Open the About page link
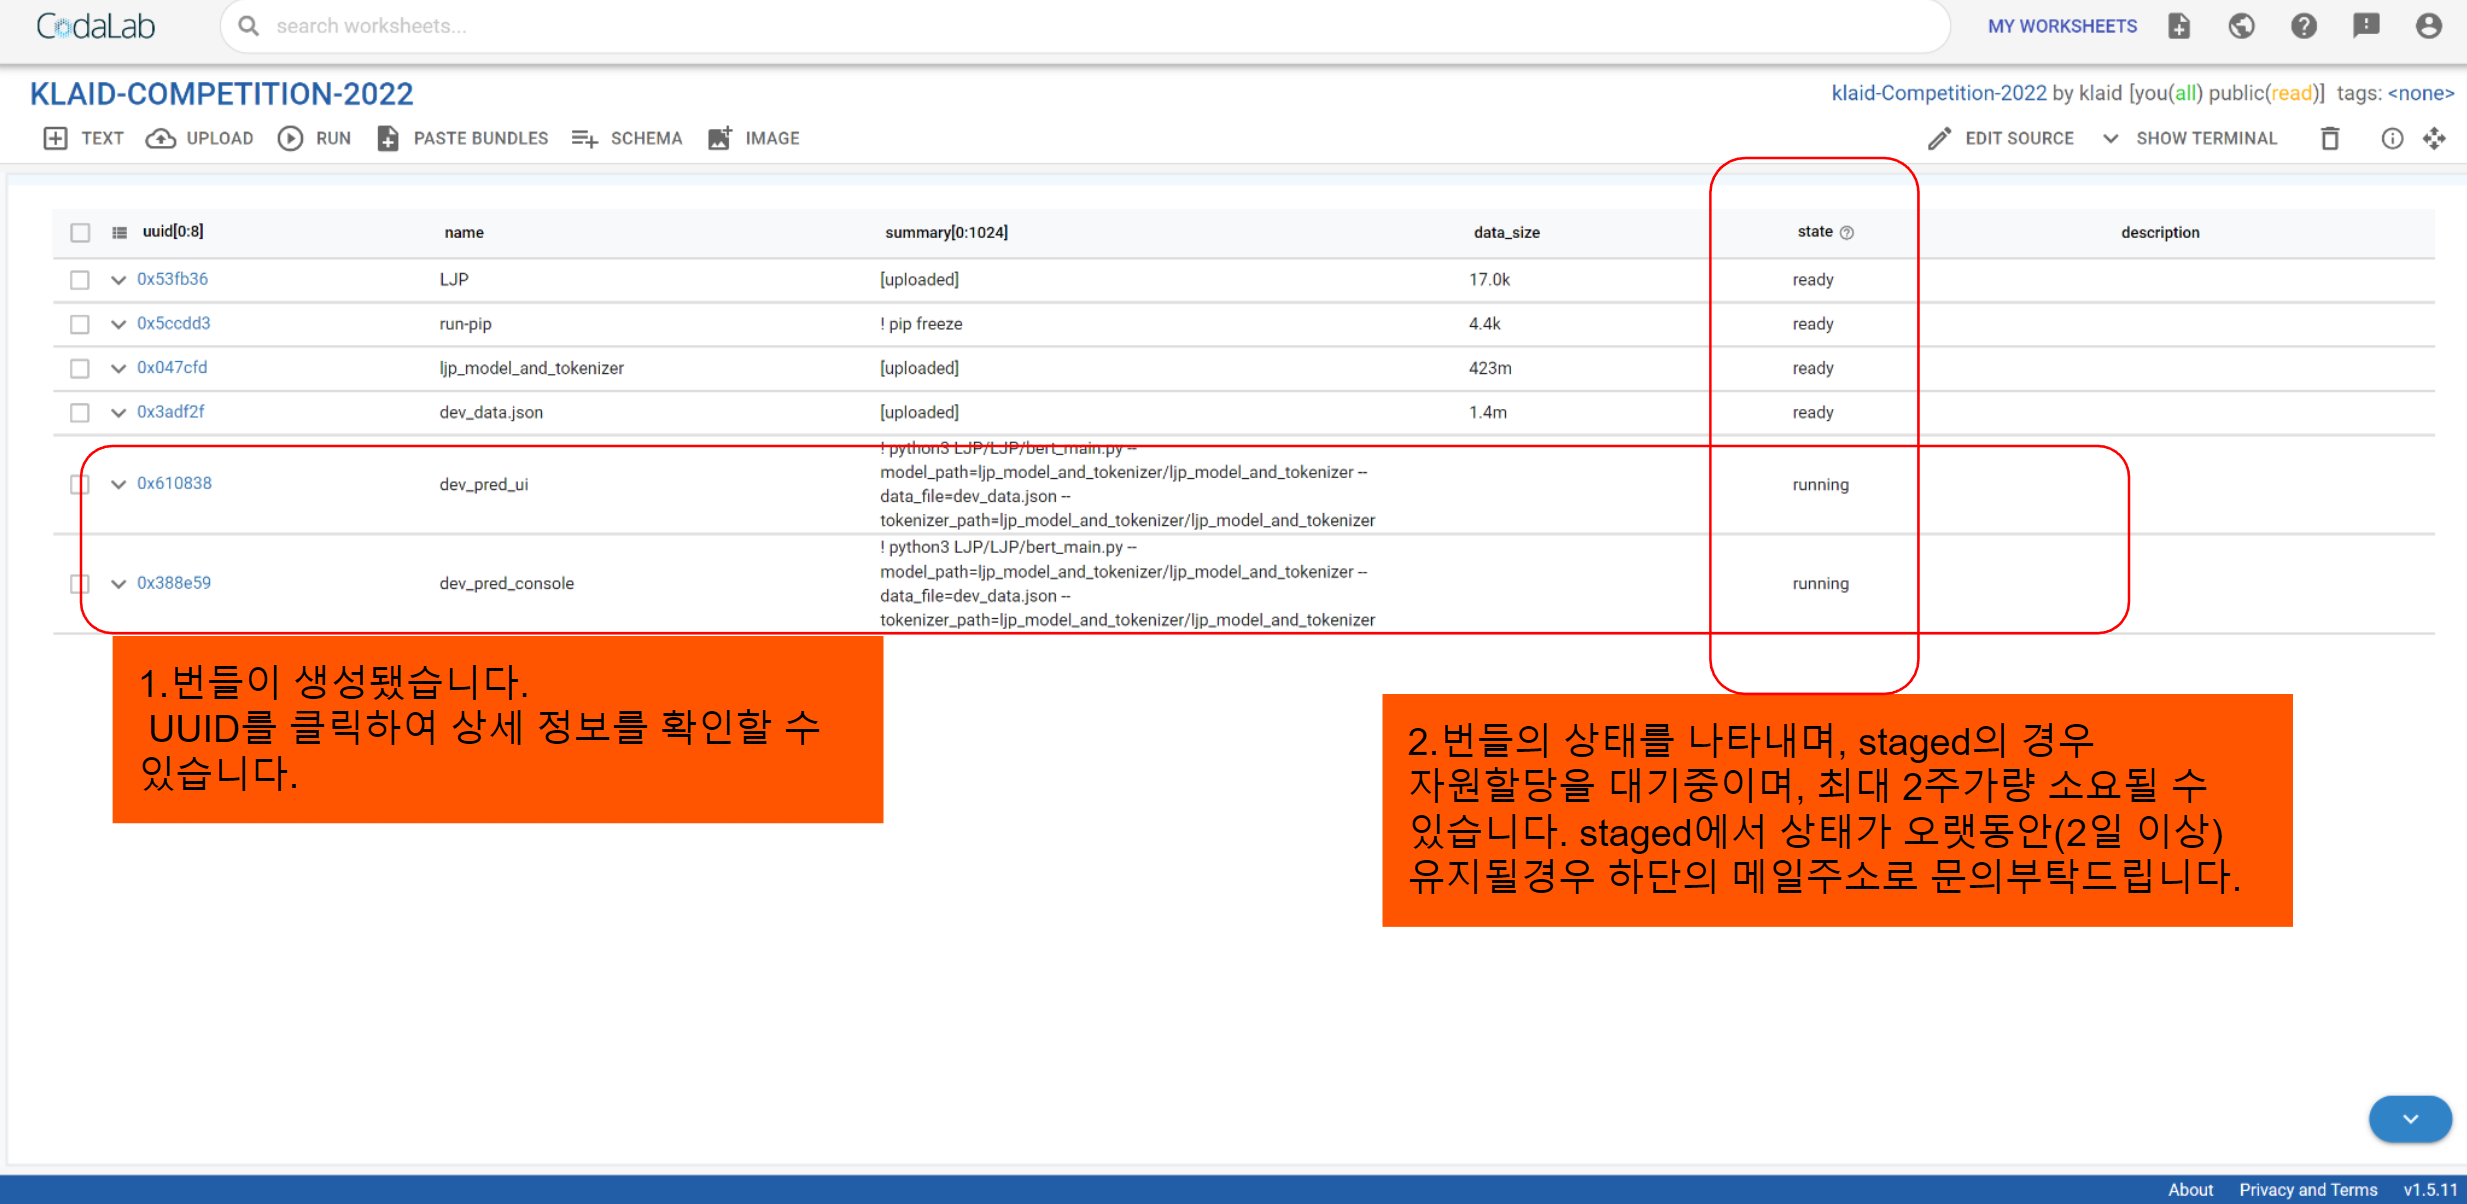This screenshot has width=2467, height=1204. click(x=2191, y=1189)
